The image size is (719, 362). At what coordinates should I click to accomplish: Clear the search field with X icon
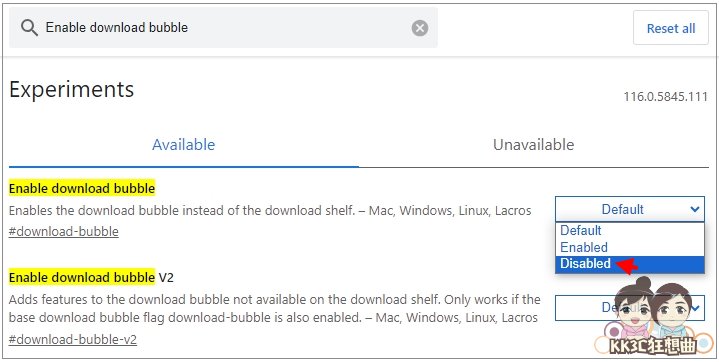[420, 28]
